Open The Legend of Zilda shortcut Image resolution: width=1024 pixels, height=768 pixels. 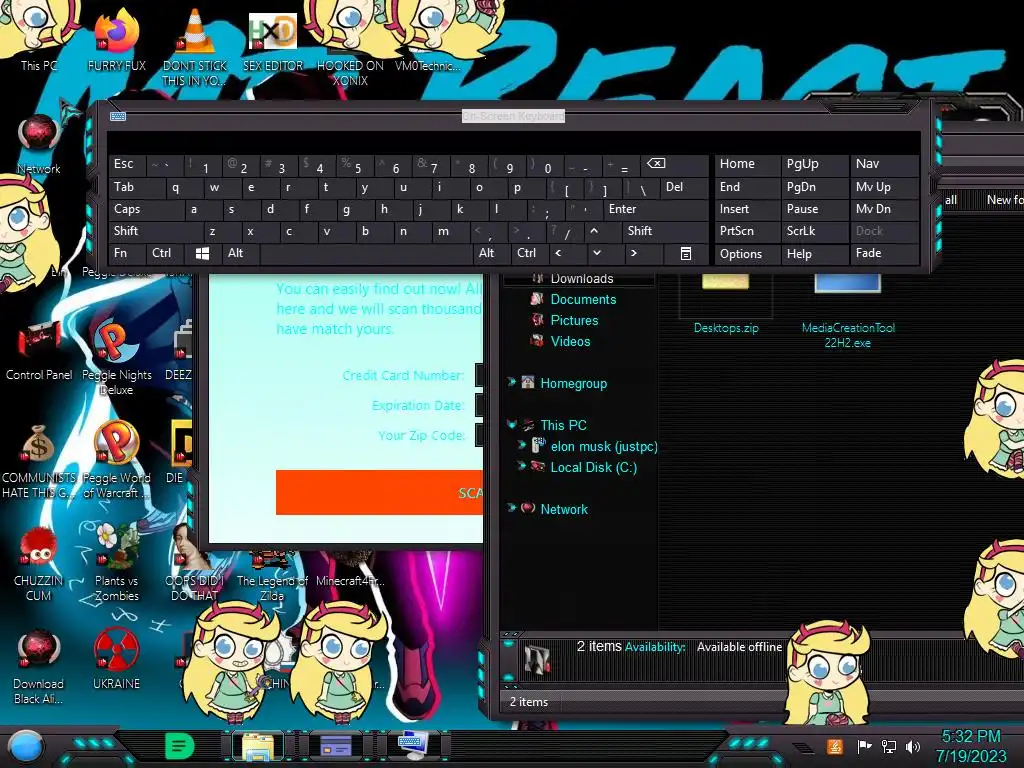272,578
